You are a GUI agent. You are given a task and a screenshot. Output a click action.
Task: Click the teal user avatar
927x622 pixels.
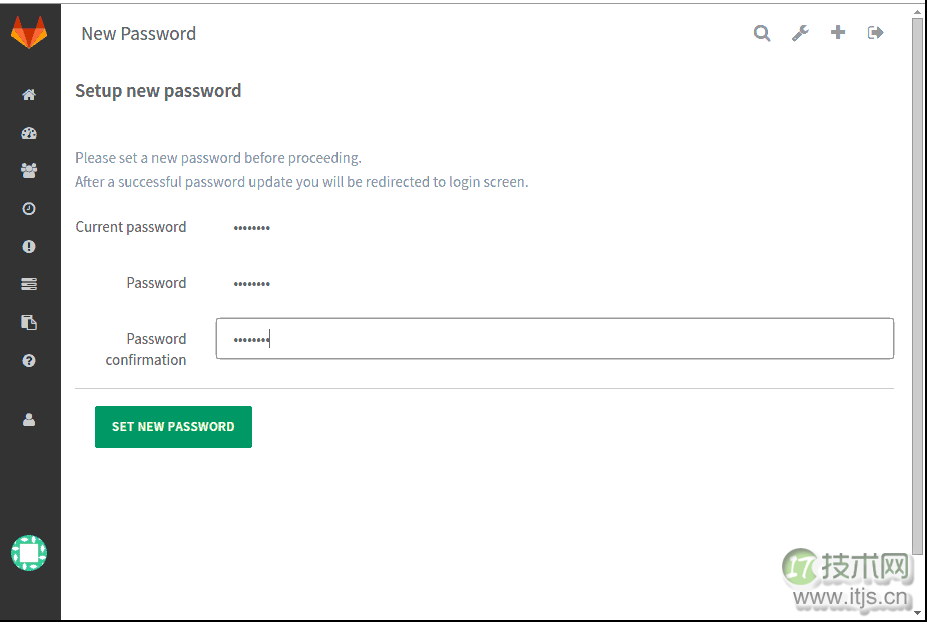29,553
